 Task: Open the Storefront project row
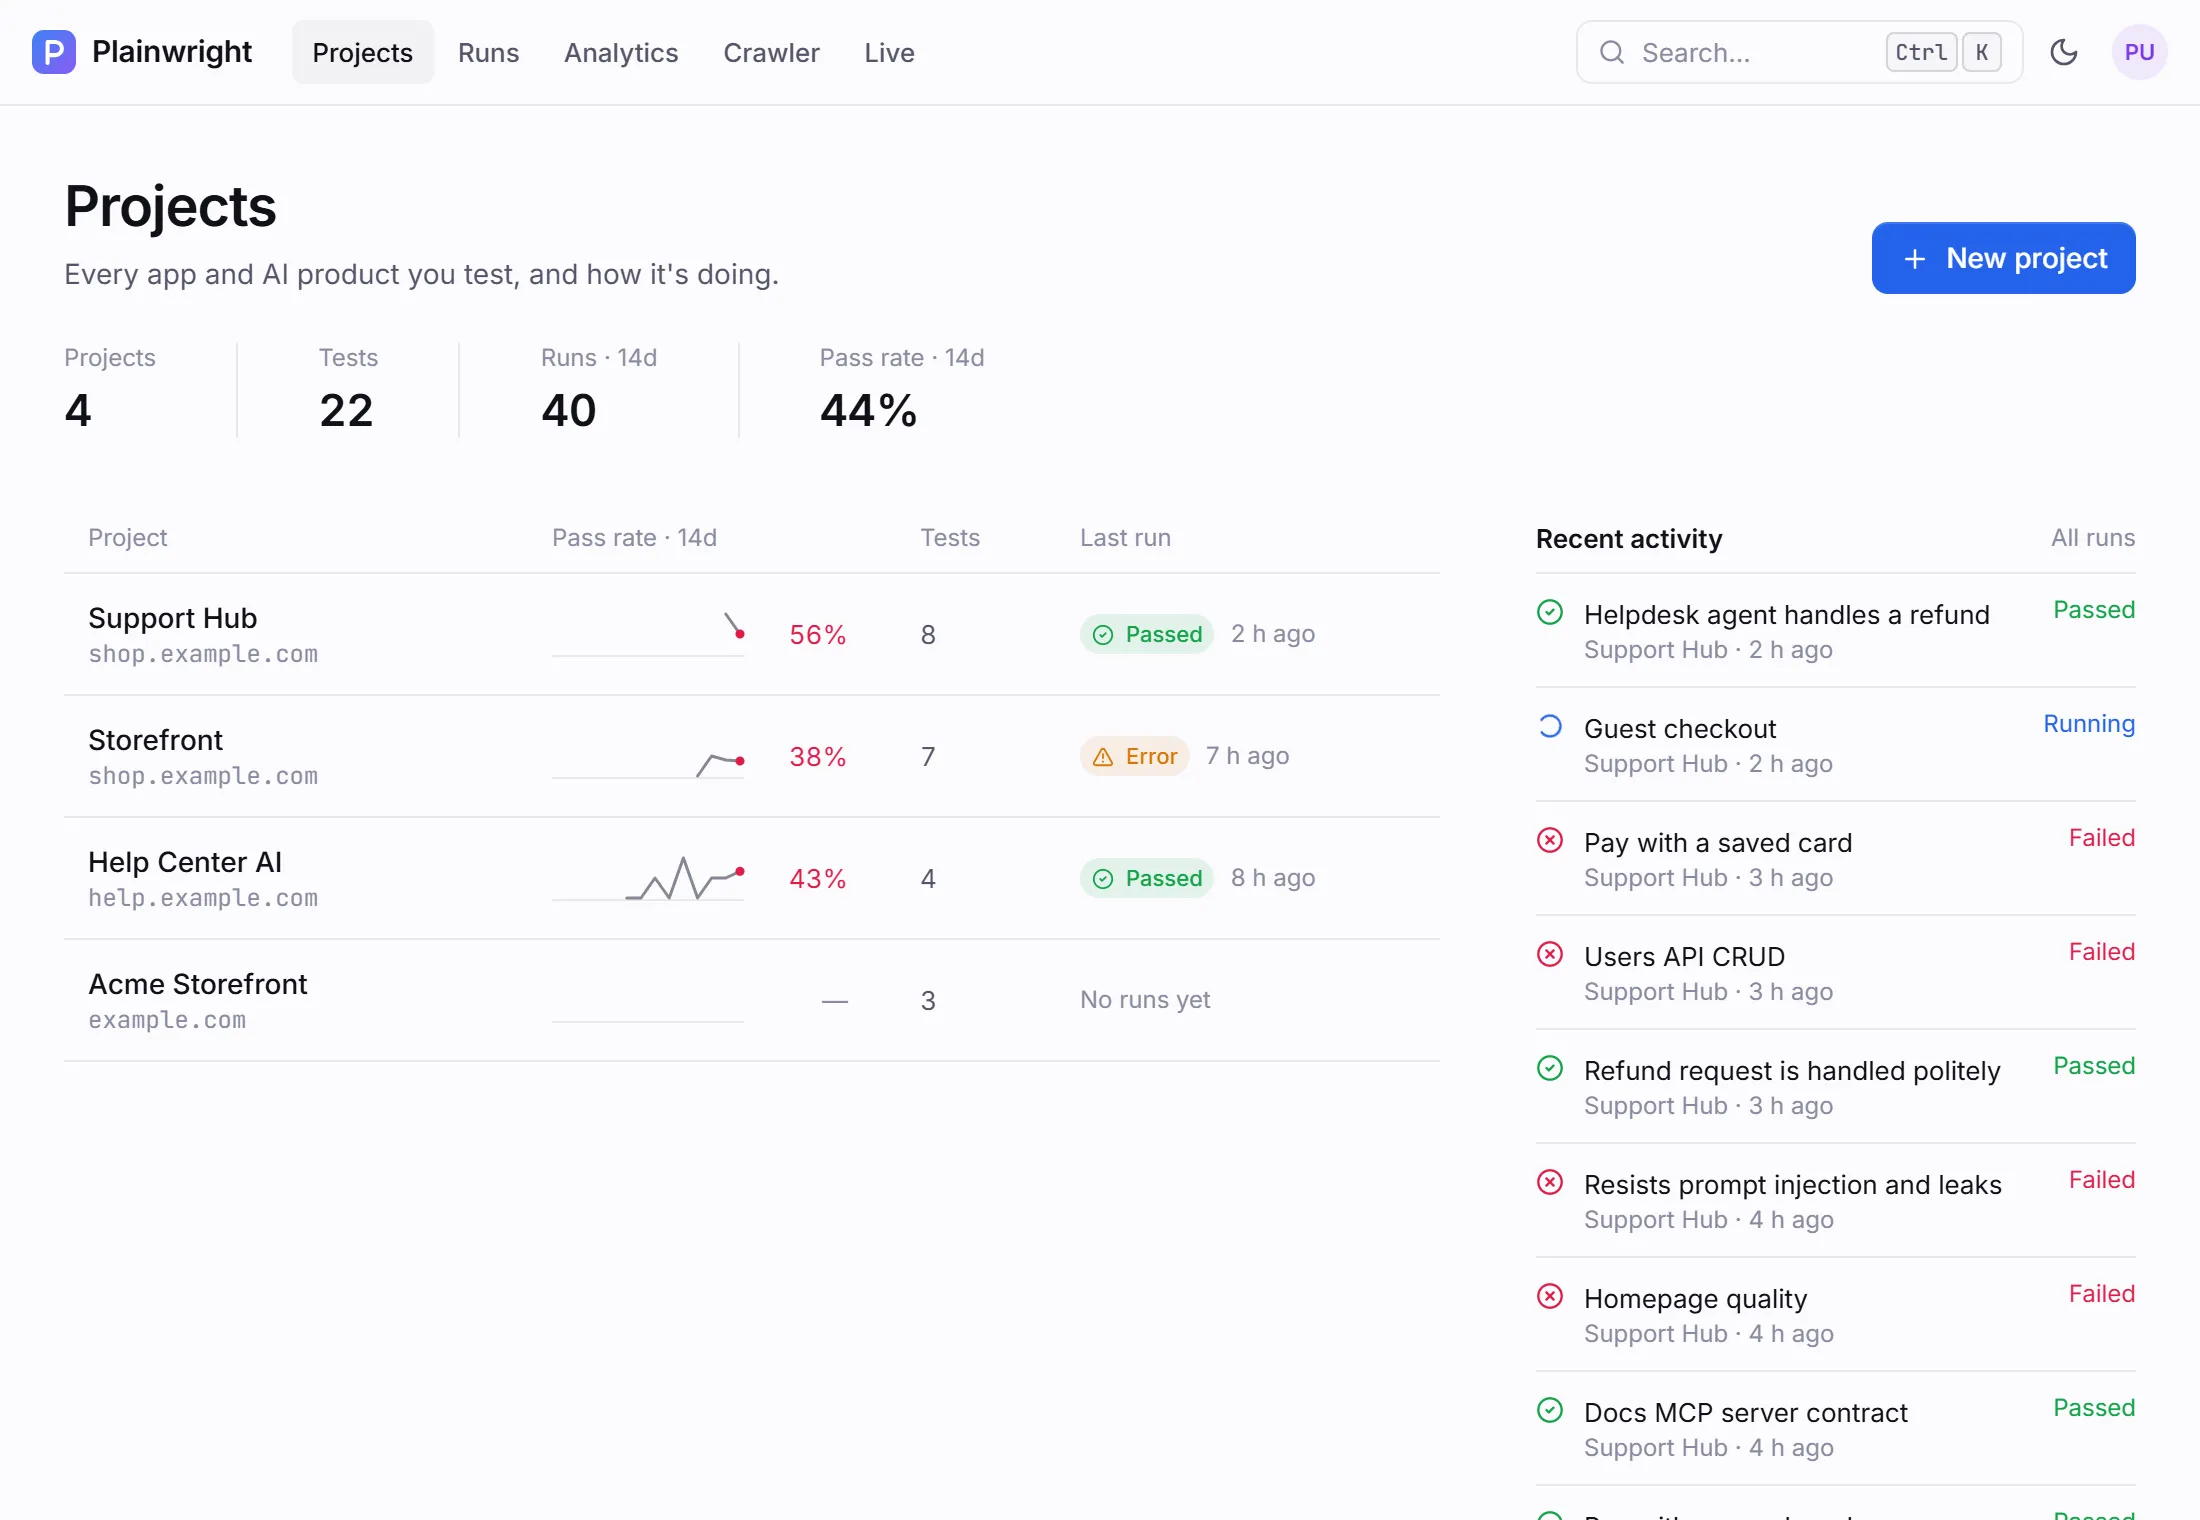click(x=751, y=756)
